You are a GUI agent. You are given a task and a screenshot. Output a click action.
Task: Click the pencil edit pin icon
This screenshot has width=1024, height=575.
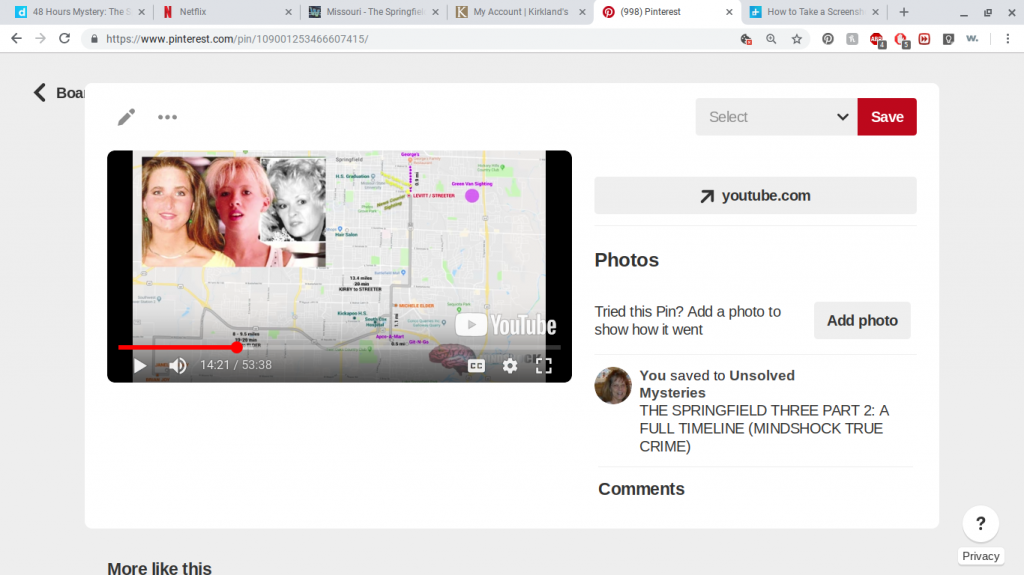coord(126,117)
